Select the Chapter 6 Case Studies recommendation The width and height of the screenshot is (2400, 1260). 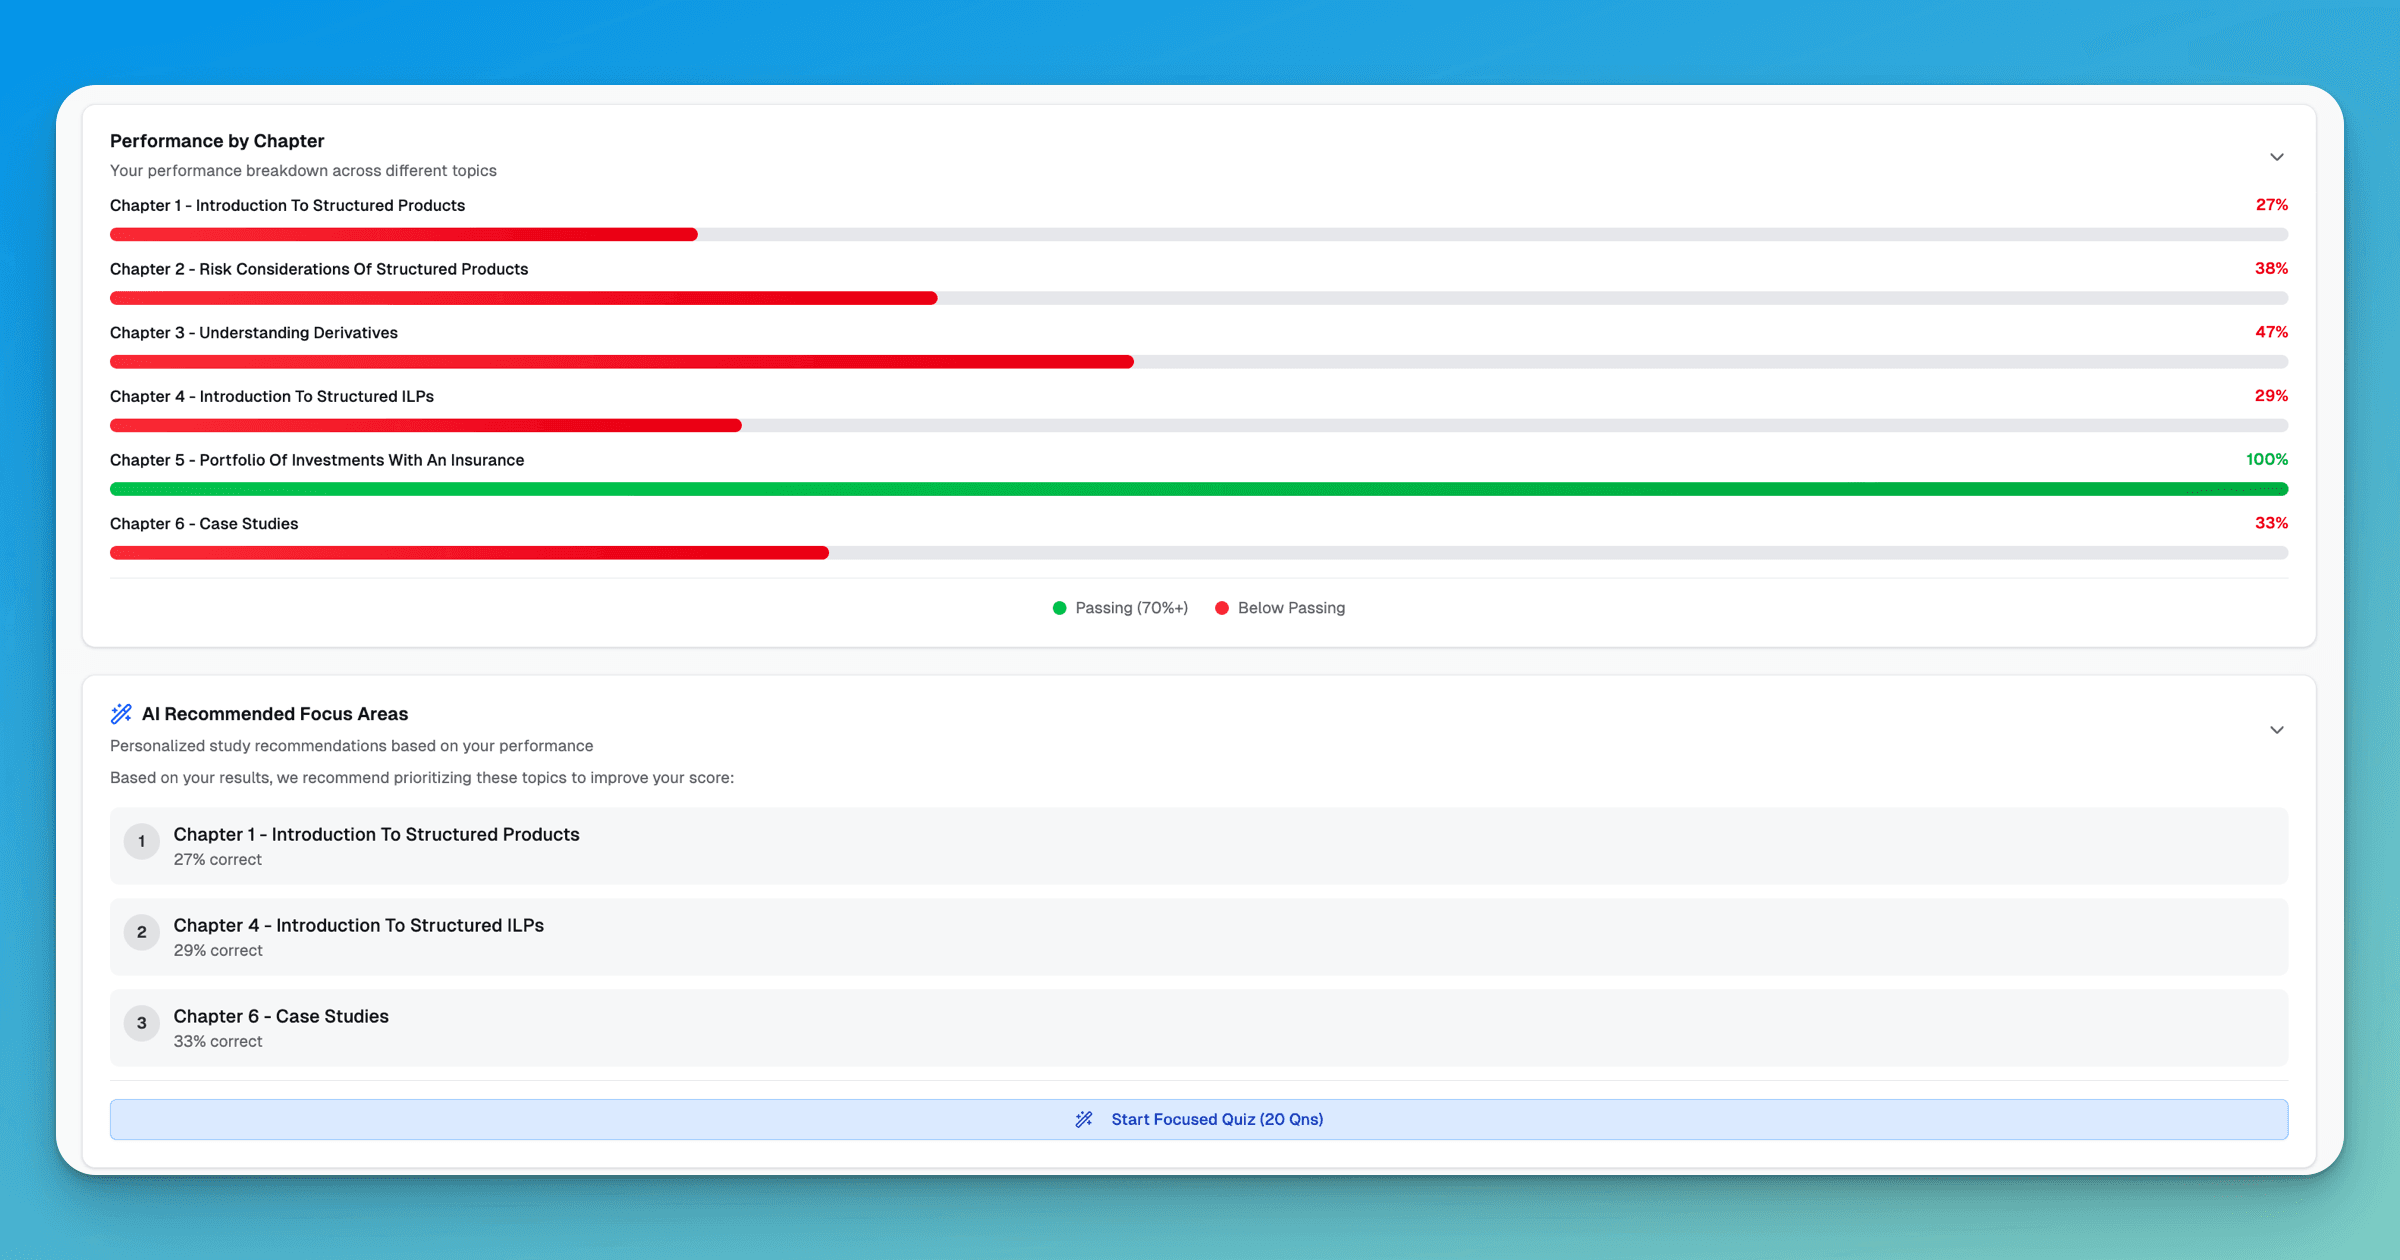(281, 1017)
